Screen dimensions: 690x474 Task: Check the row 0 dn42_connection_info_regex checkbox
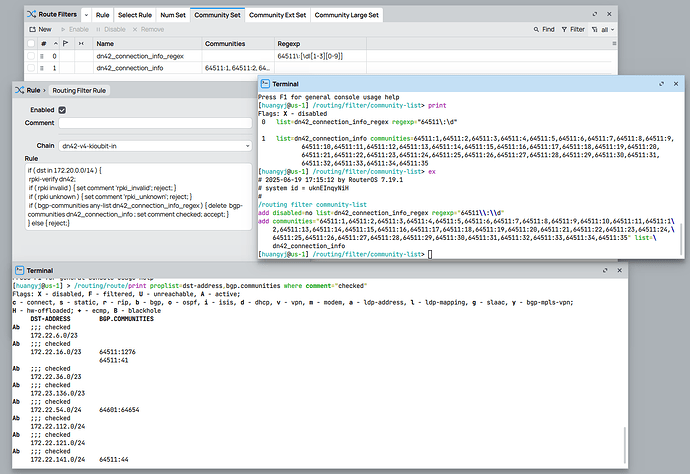(x=31, y=56)
